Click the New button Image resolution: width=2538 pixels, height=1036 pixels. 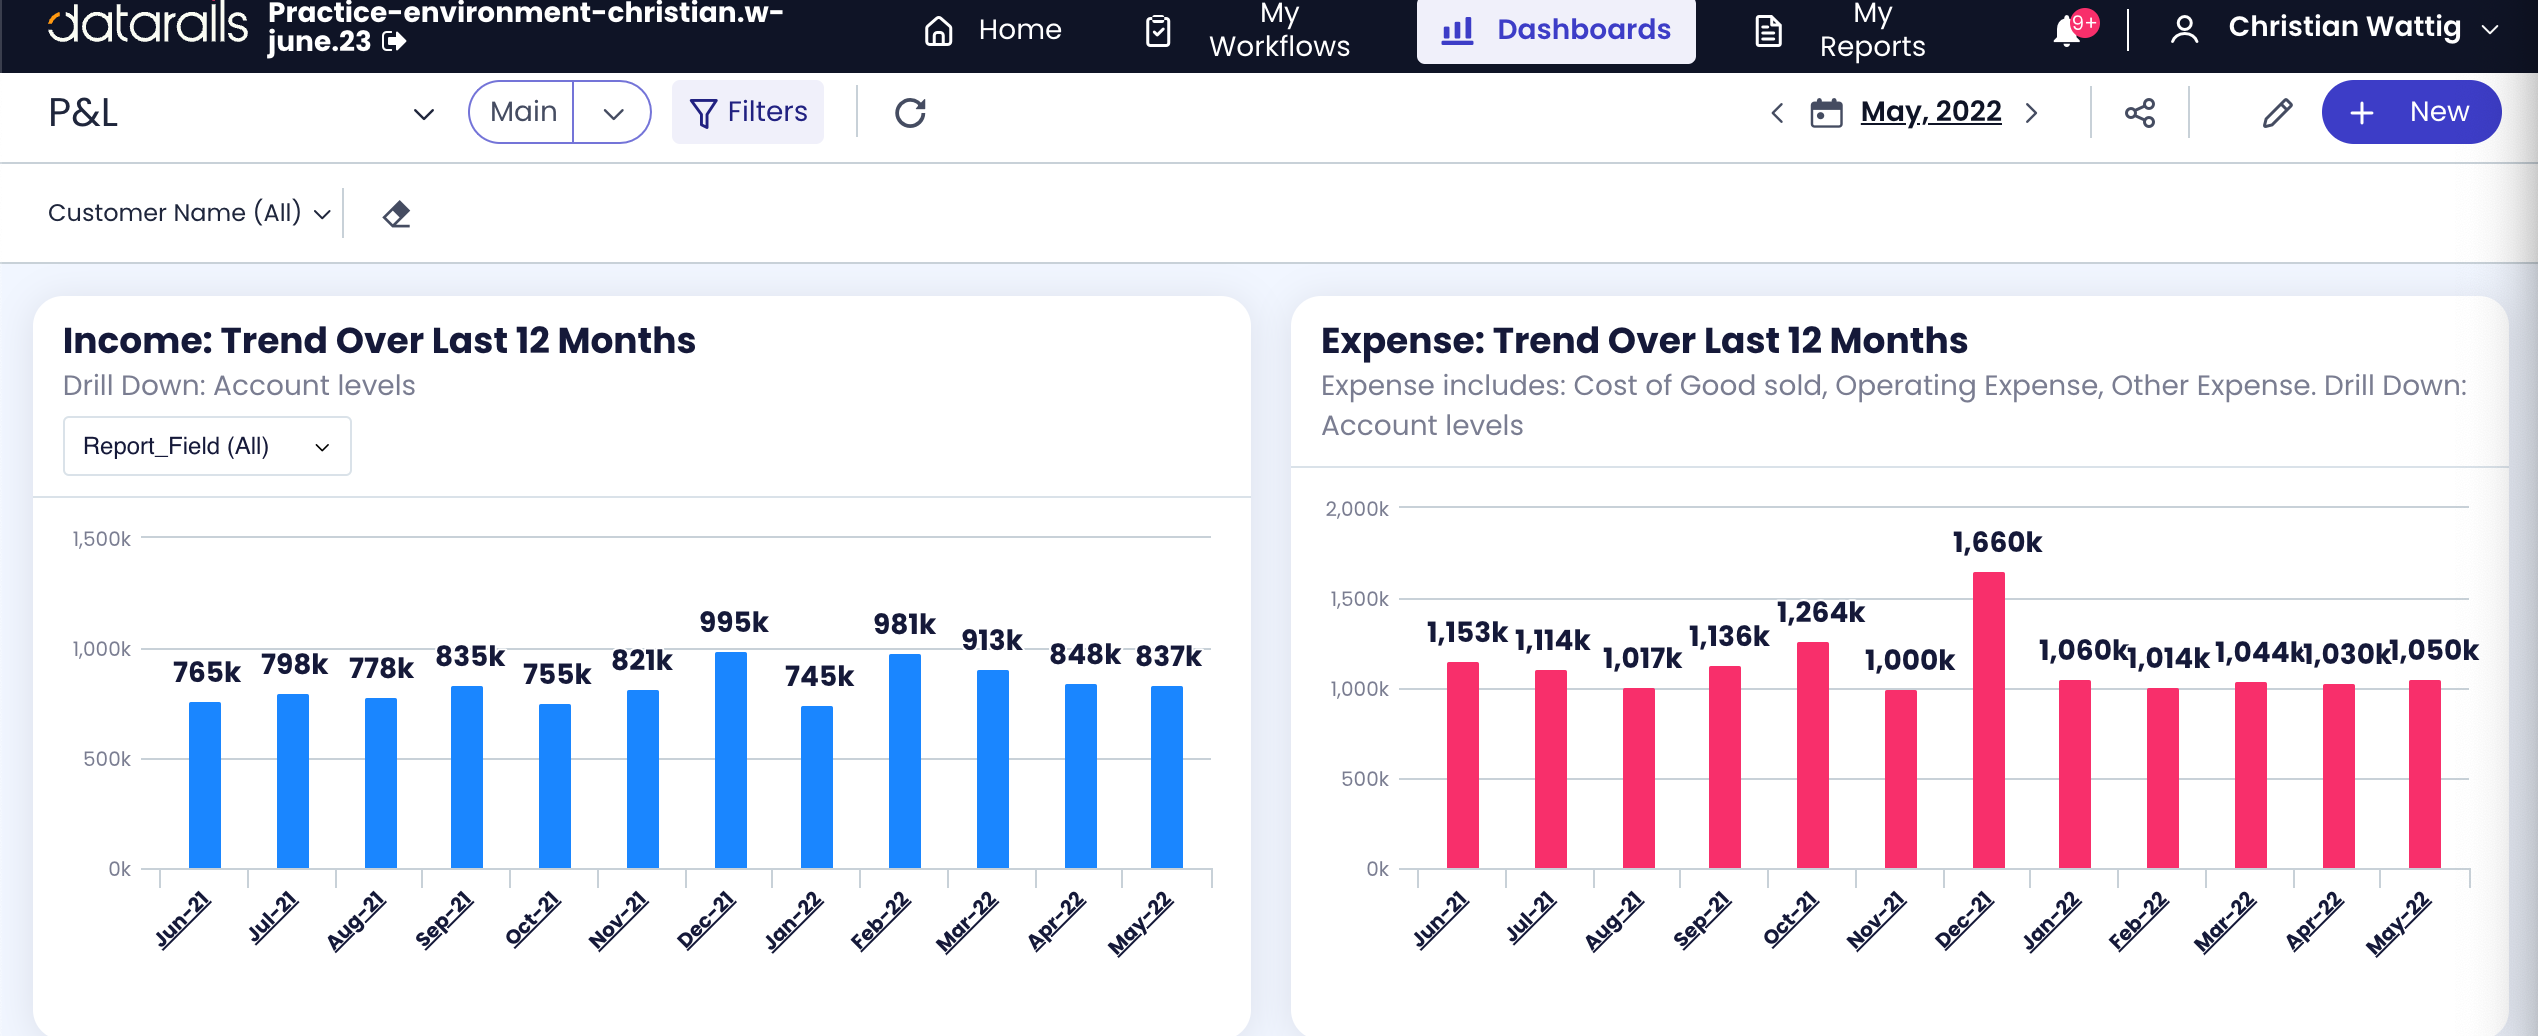coord(2411,112)
